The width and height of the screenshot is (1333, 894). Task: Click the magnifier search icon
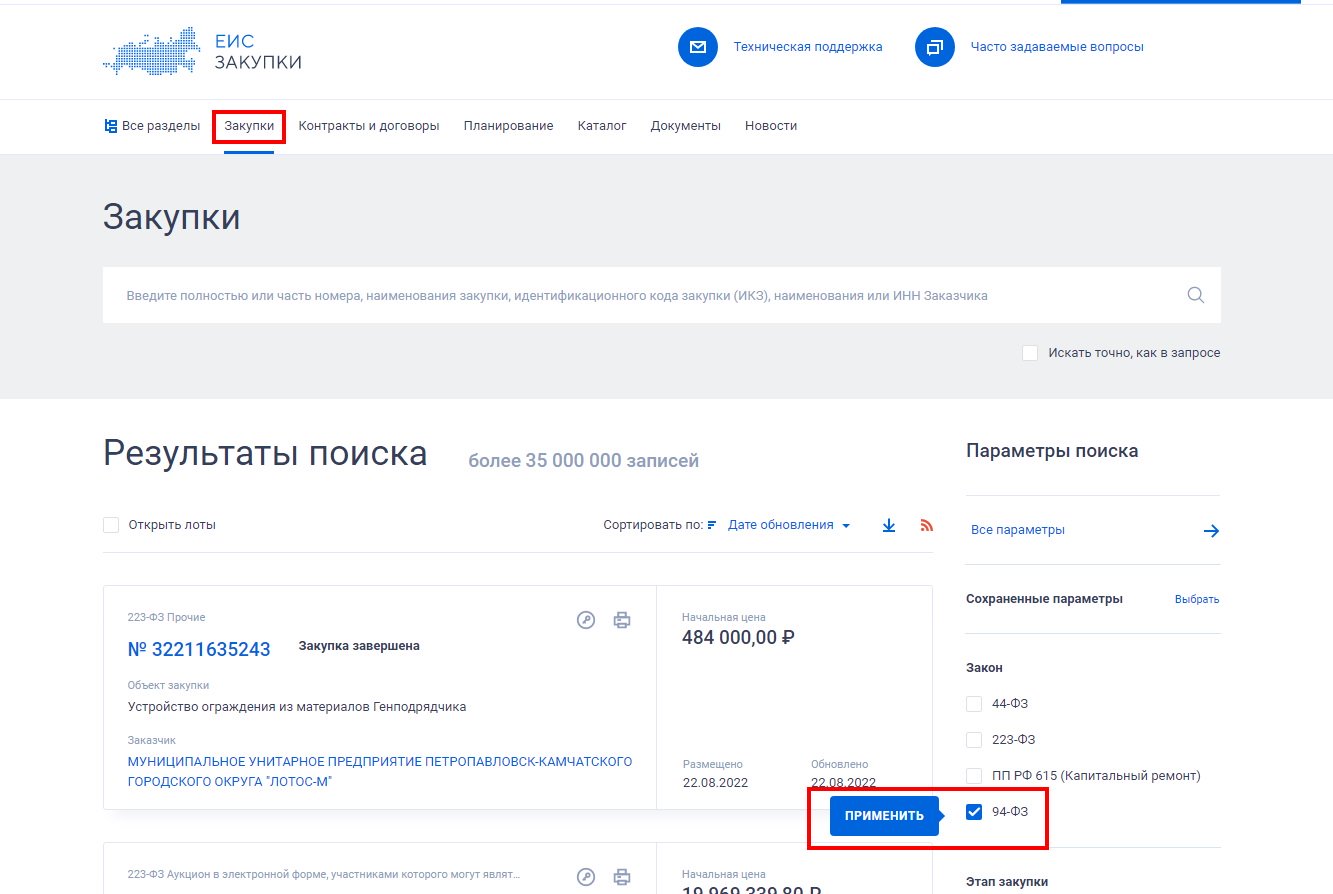point(1195,295)
